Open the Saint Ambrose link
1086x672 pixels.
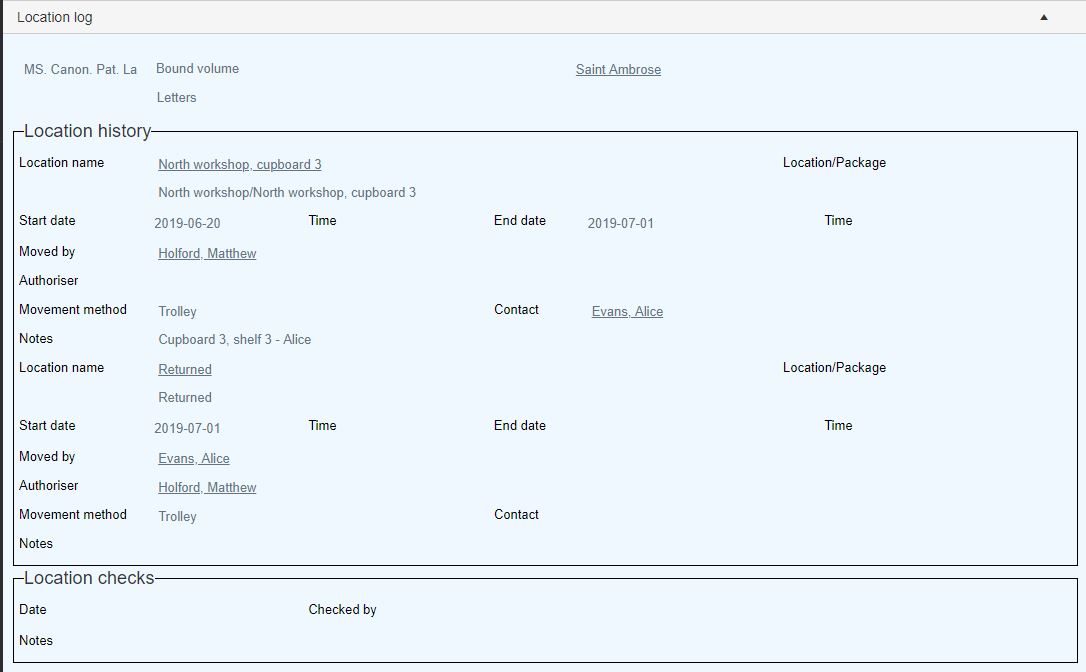tap(618, 70)
